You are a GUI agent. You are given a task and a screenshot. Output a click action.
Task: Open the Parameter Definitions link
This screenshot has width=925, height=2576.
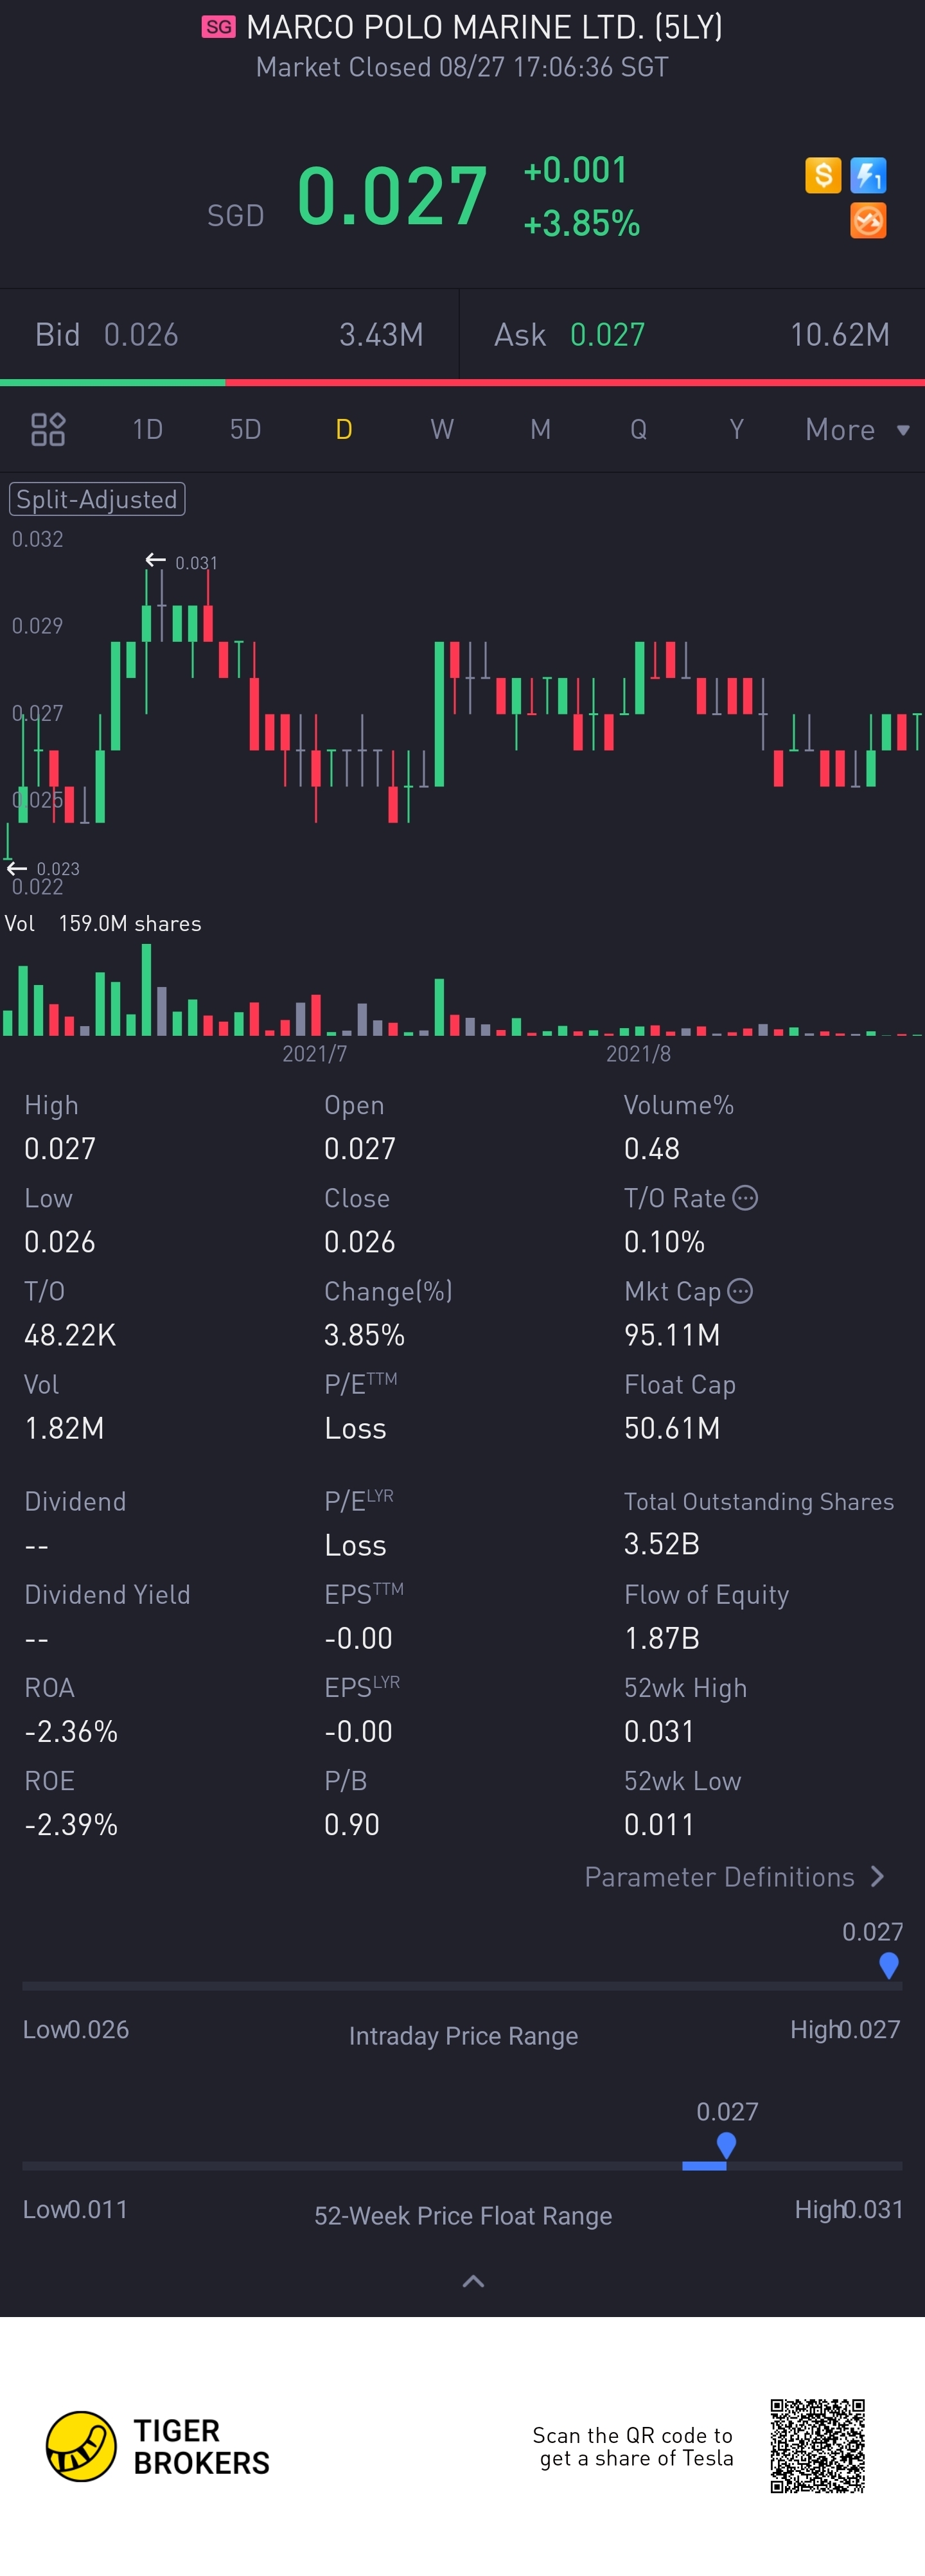[719, 1876]
